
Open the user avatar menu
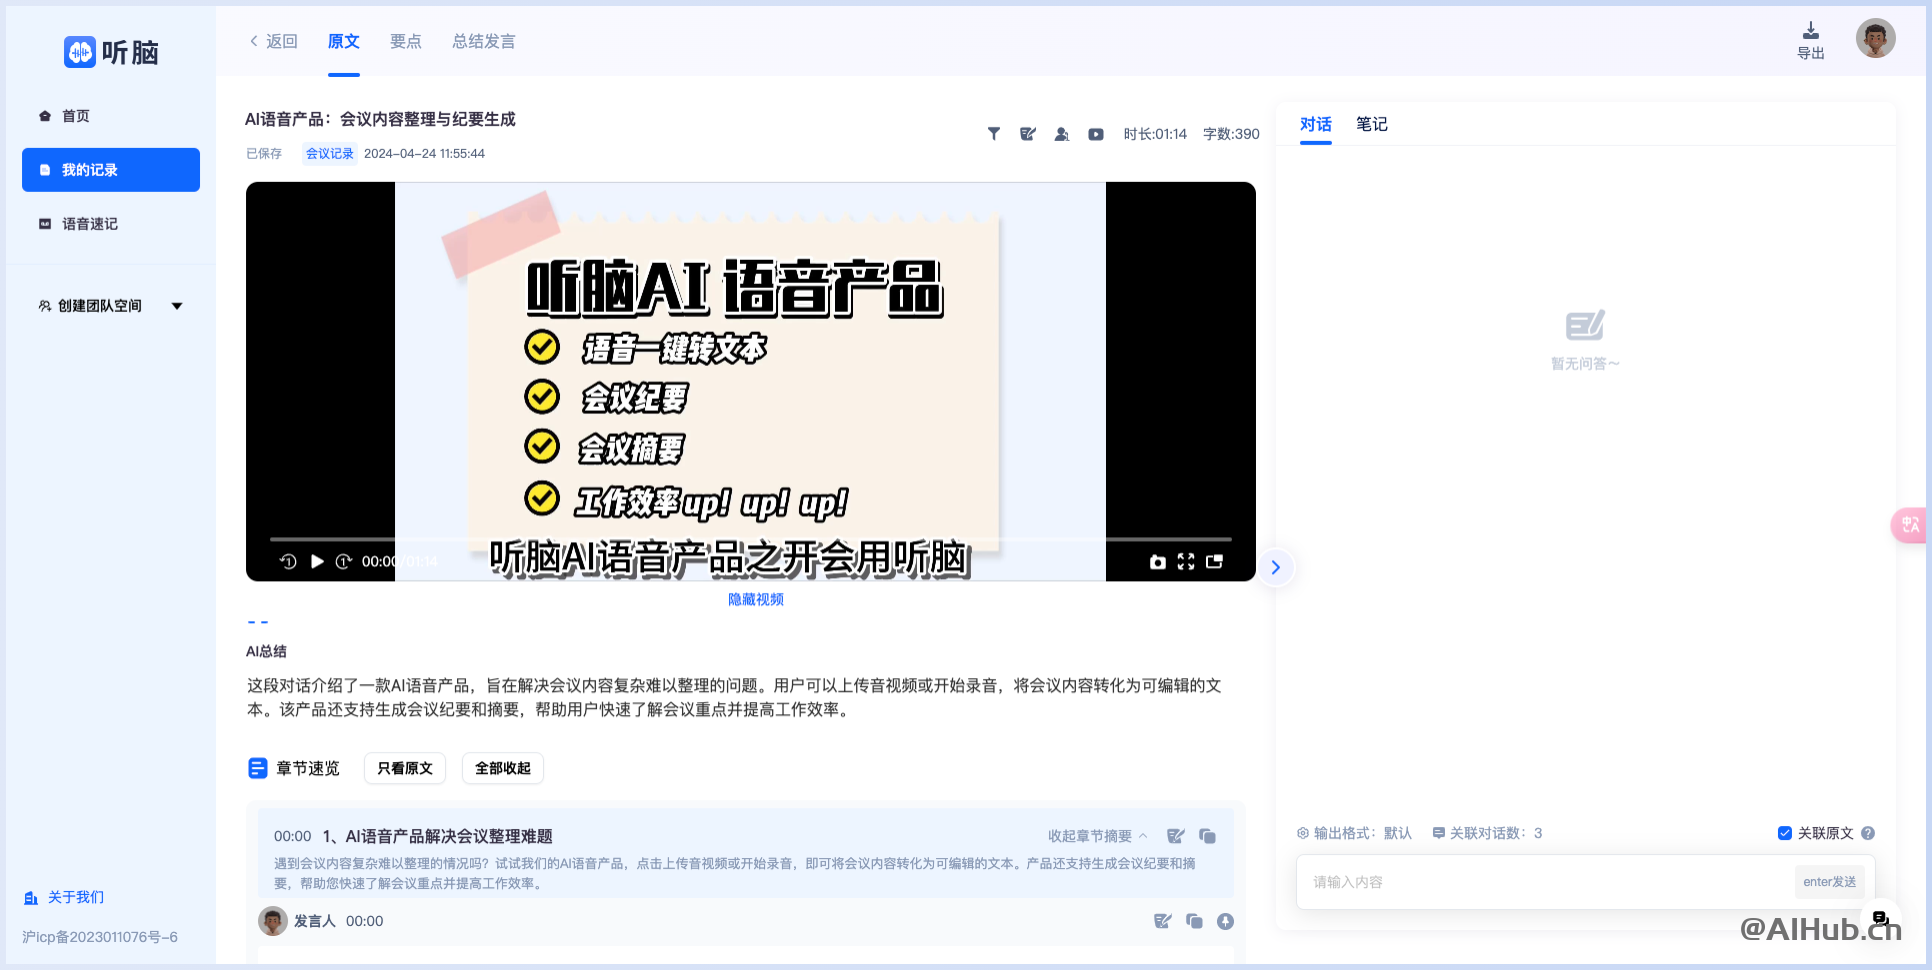[1876, 39]
